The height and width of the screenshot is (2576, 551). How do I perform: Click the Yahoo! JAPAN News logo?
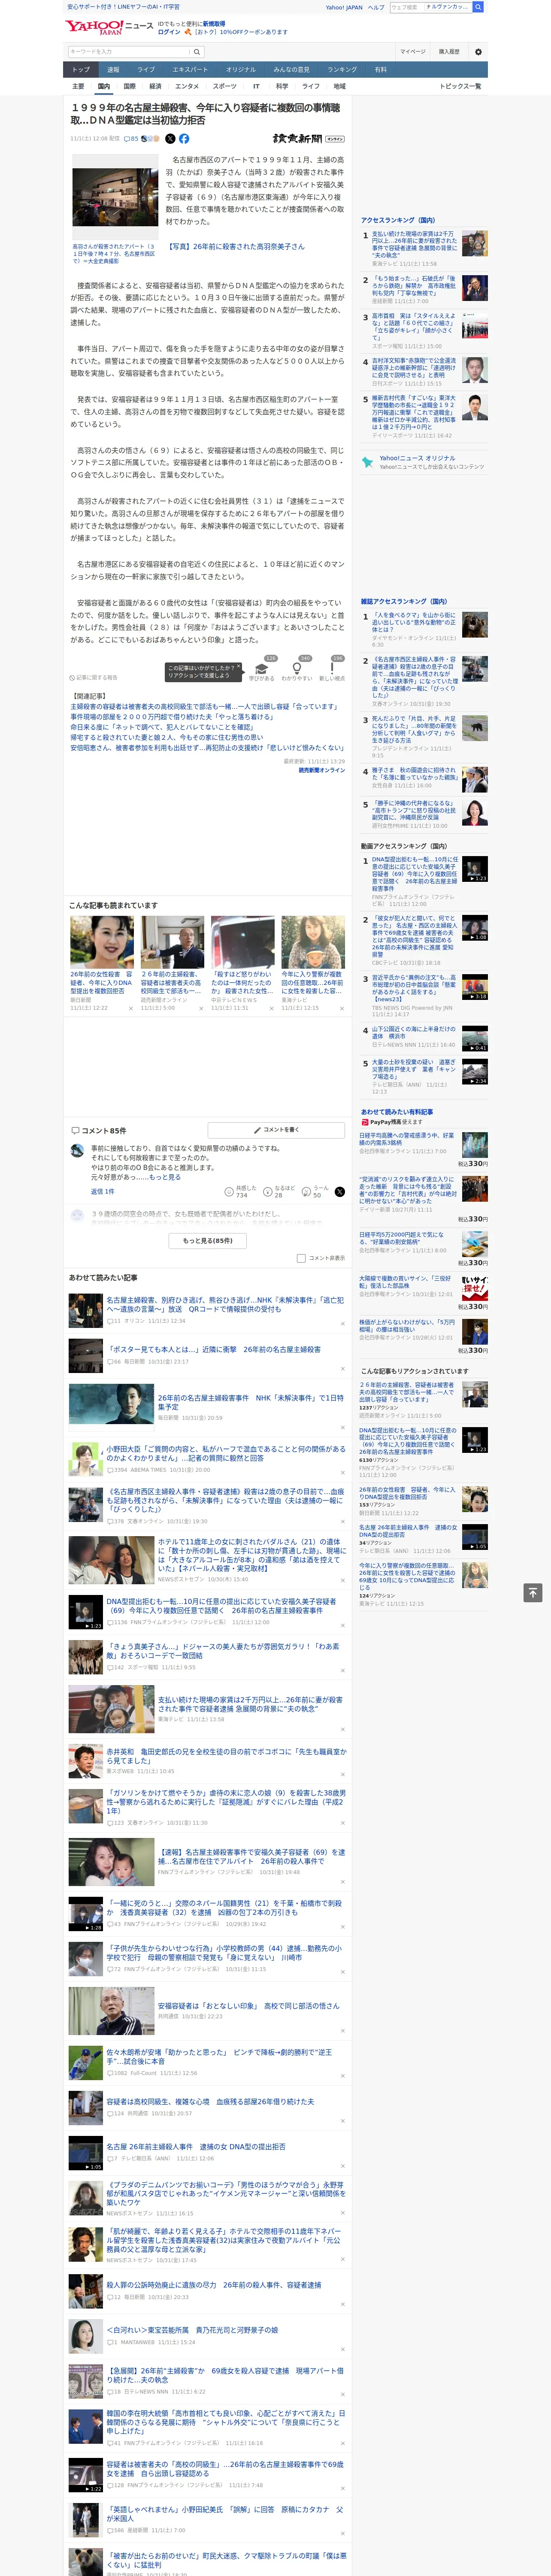109,27
